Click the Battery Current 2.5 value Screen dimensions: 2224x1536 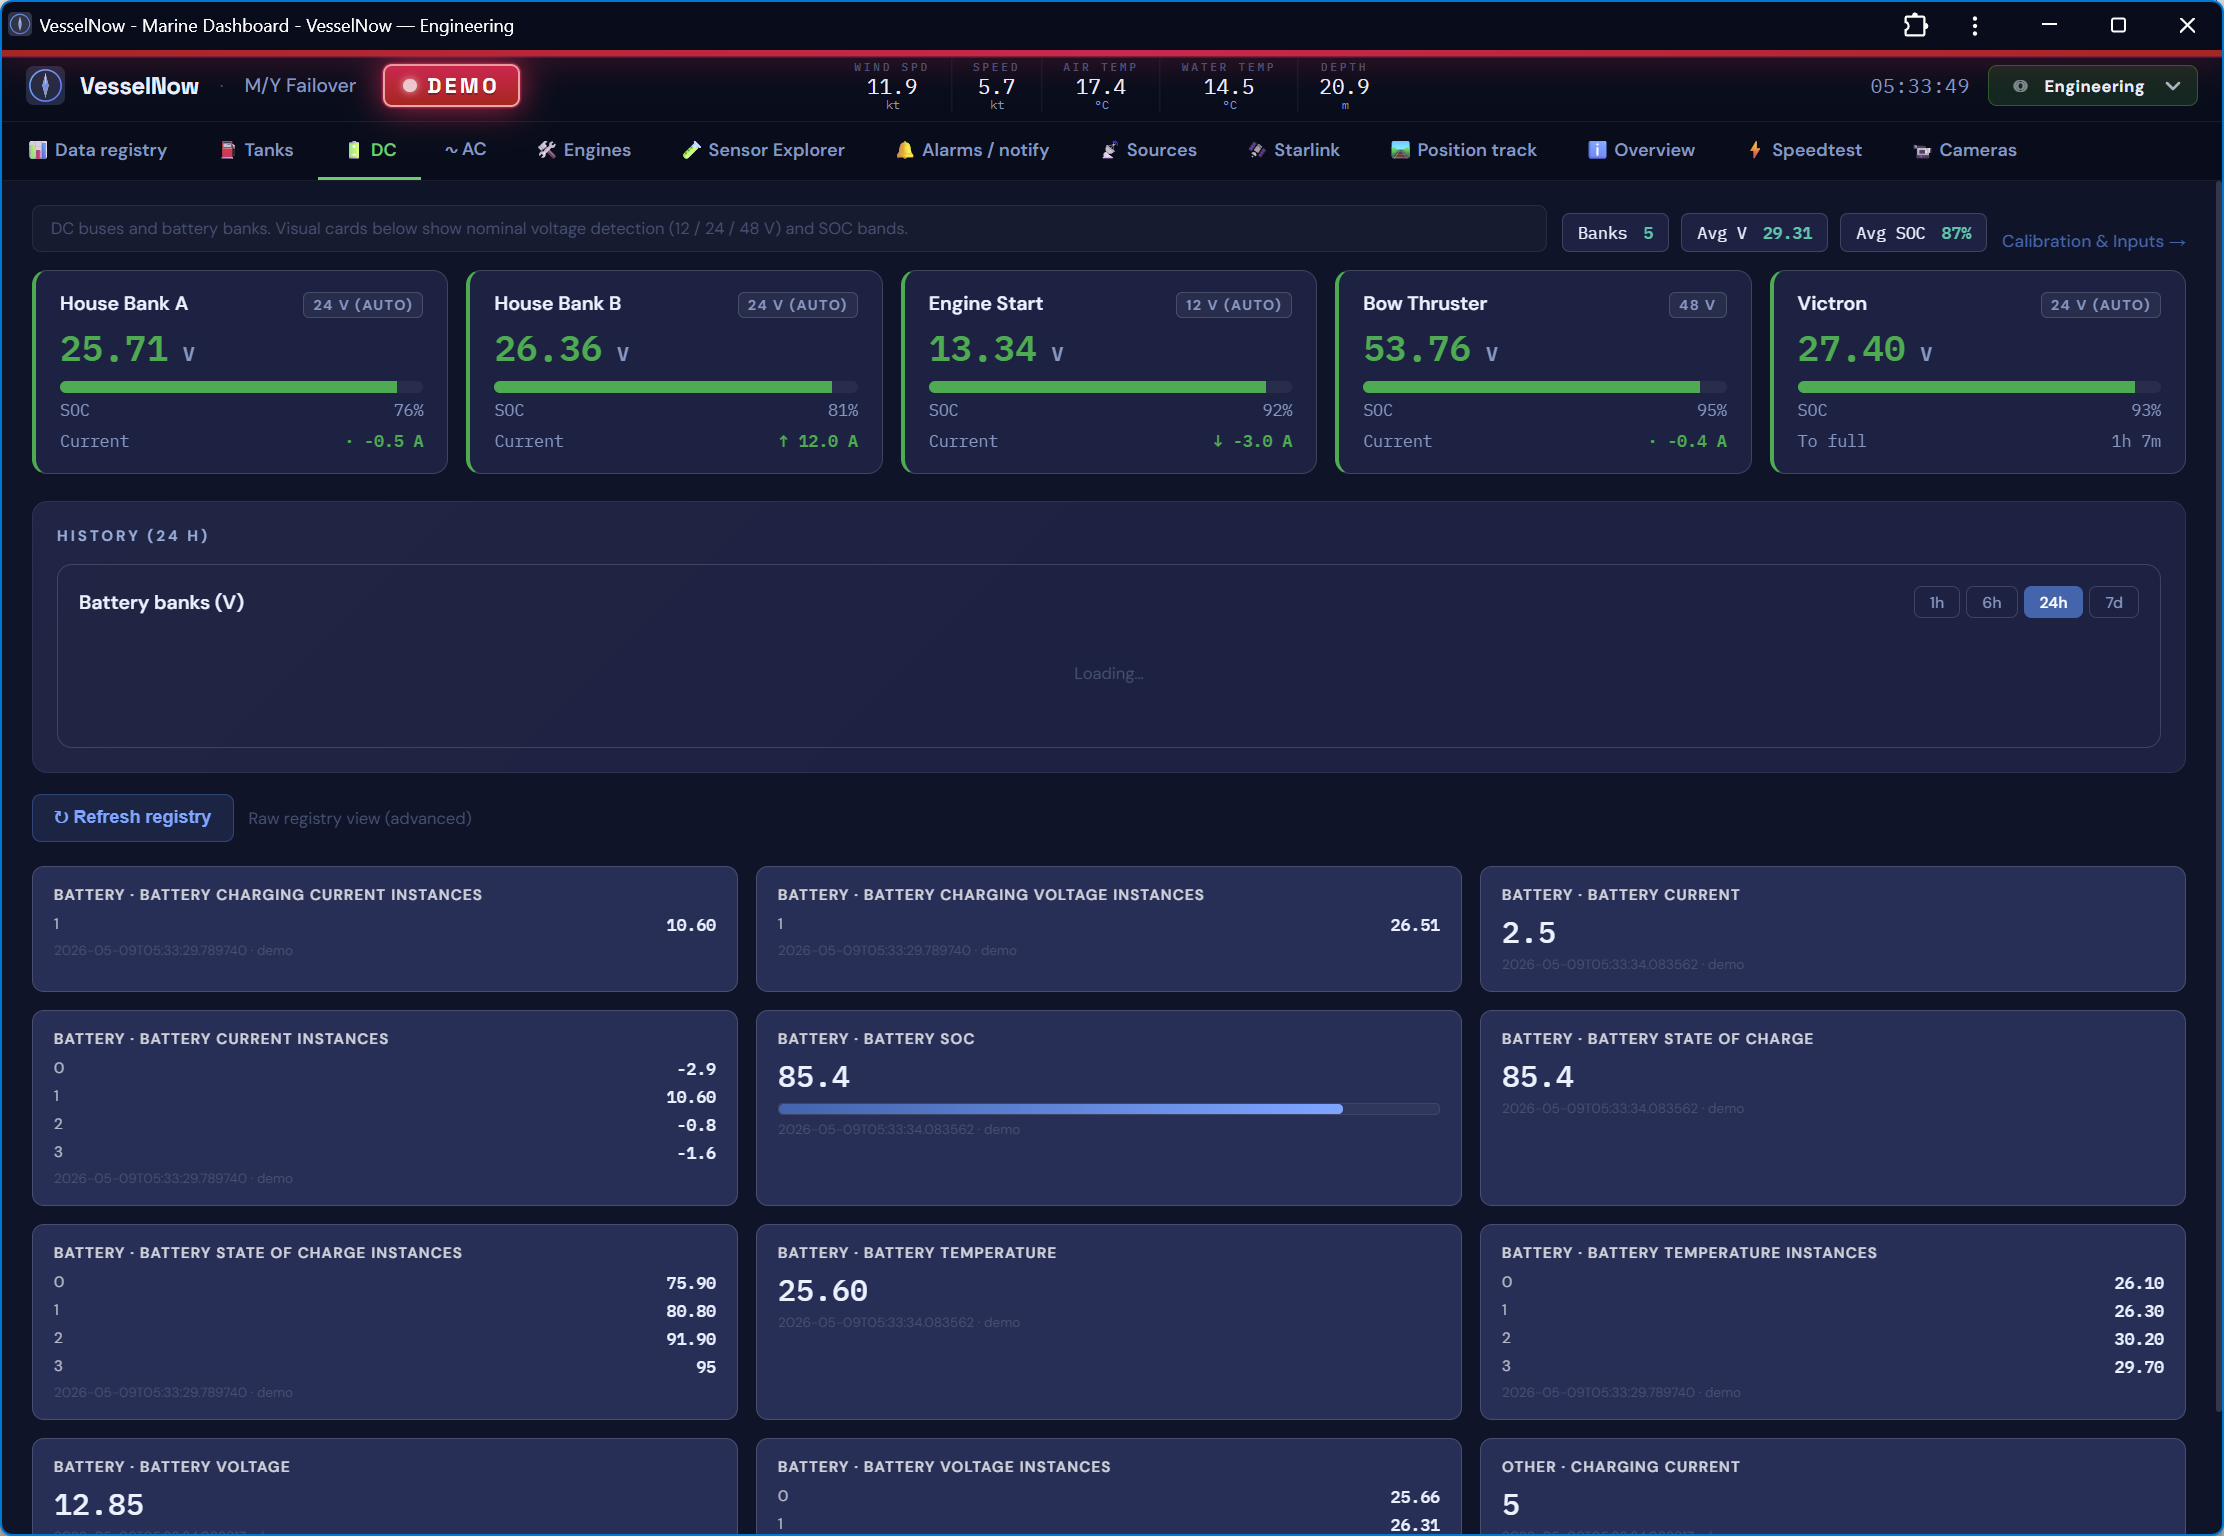pyautogui.click(x=1528, y=933)
